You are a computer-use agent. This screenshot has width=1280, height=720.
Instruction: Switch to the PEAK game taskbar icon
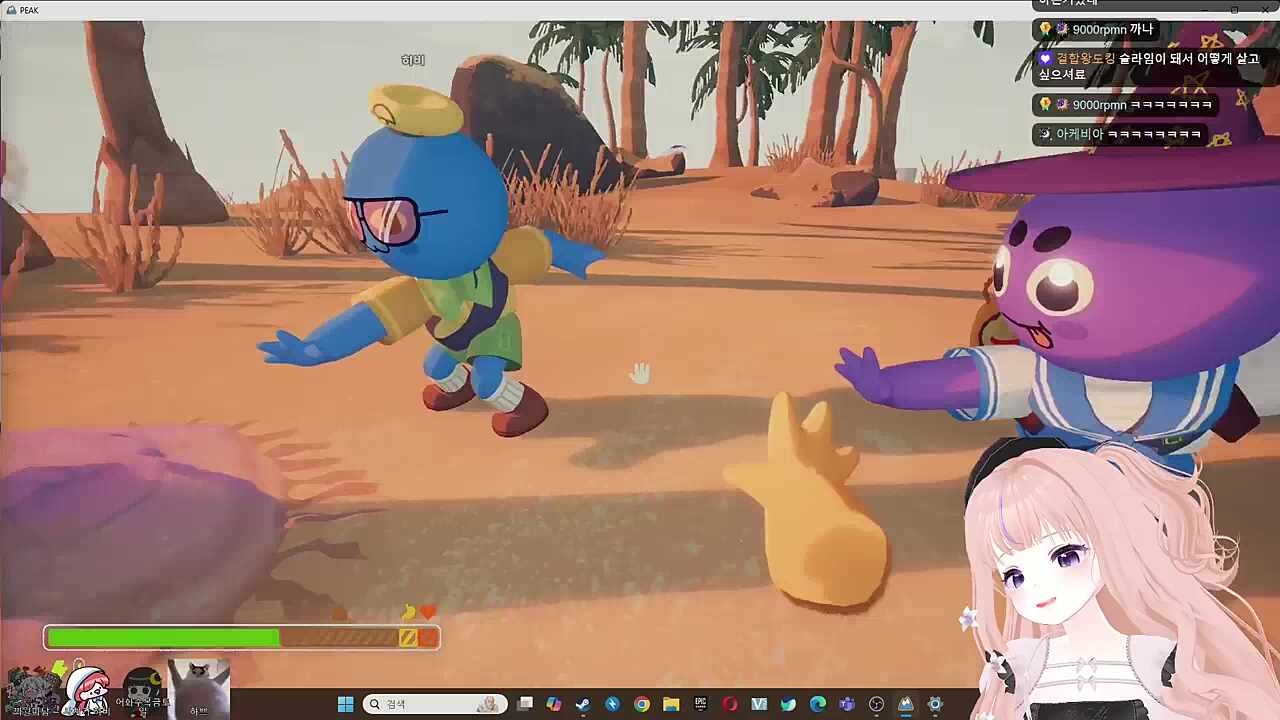[x=906, y=704]
